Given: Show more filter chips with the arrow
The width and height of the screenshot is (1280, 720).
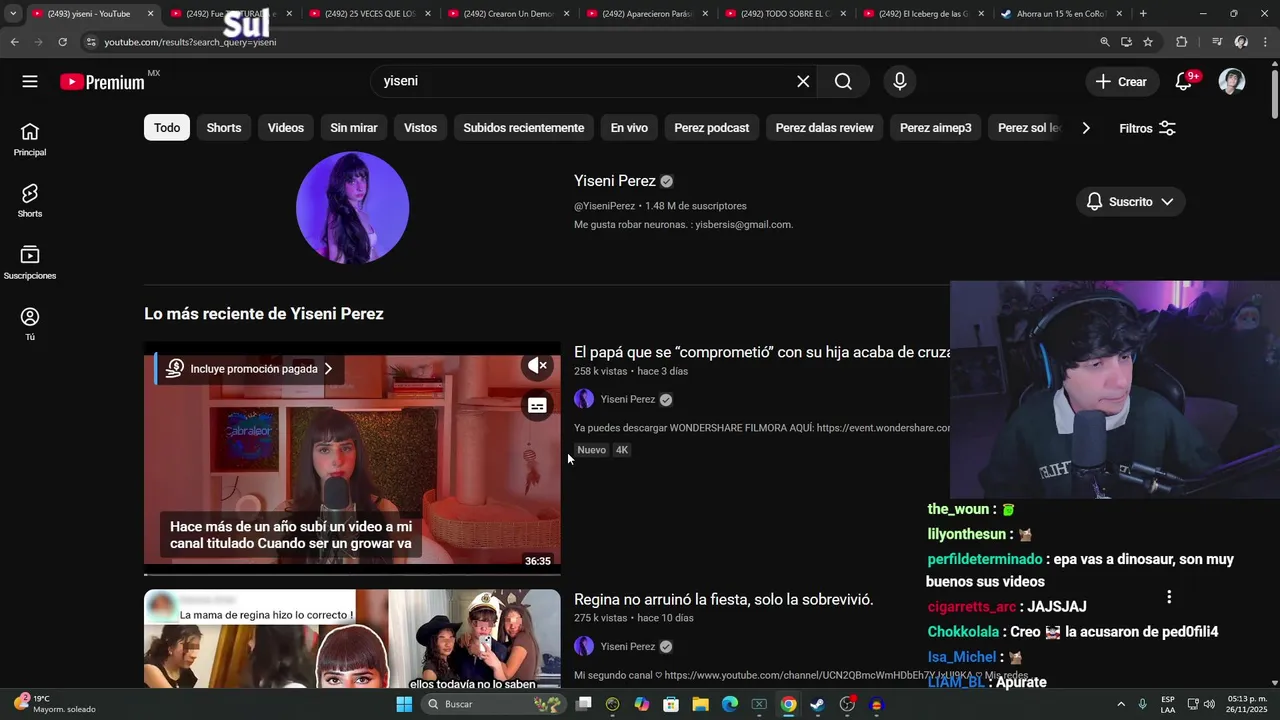Looking at the screenshot, I should tap(1086, 128).
